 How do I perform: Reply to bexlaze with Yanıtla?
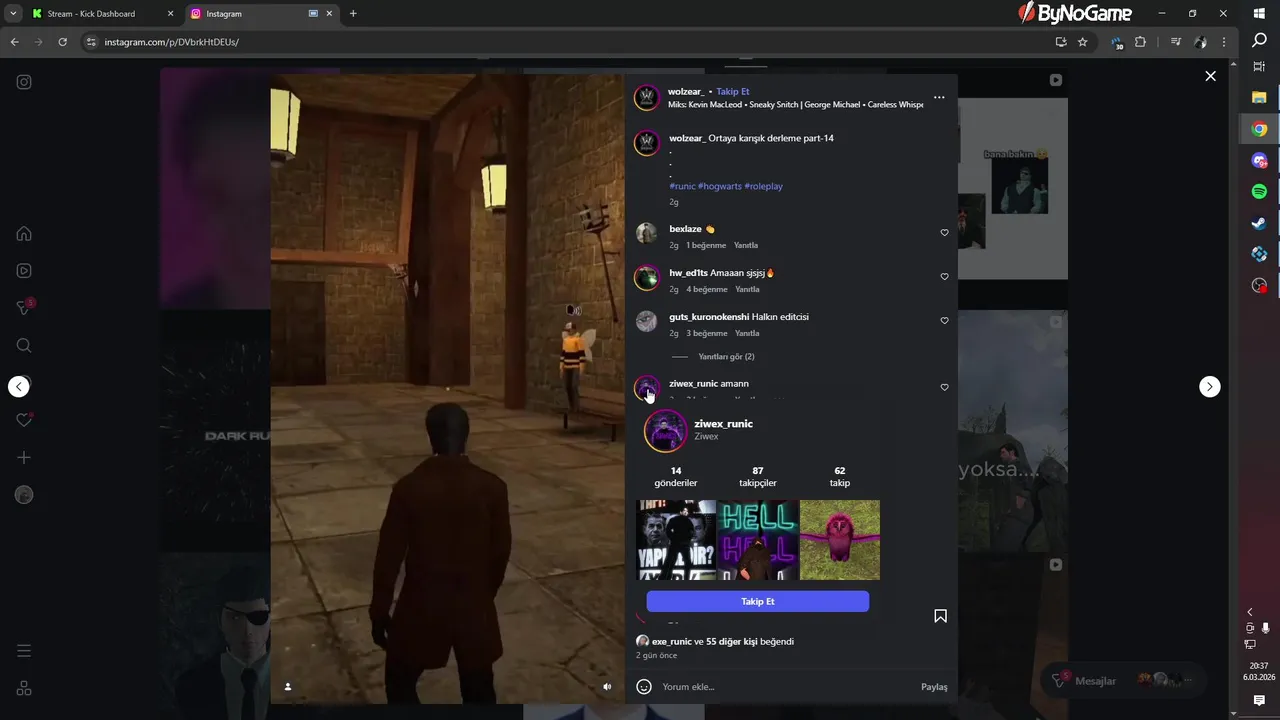click(x=746, y=245)
